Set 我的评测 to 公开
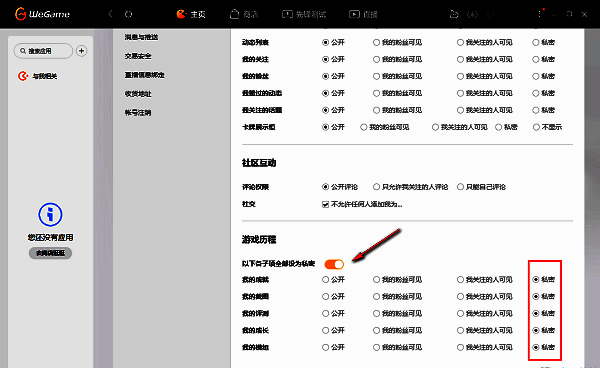The height and width of the screenshot is (368, 600). coord(326,313)
